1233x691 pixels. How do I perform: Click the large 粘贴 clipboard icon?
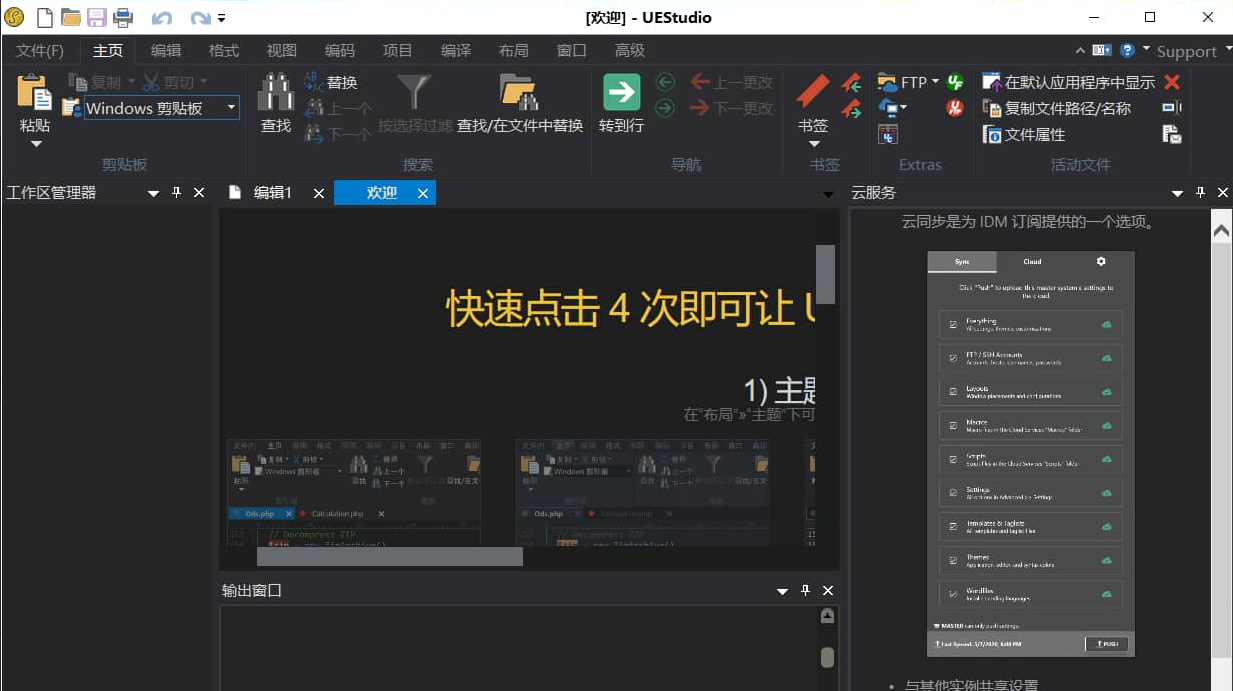click(35, 92)
